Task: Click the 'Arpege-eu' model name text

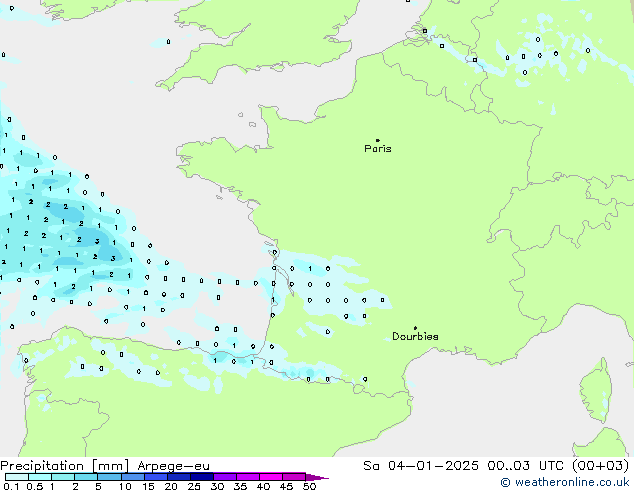Action: click(173, 466)
